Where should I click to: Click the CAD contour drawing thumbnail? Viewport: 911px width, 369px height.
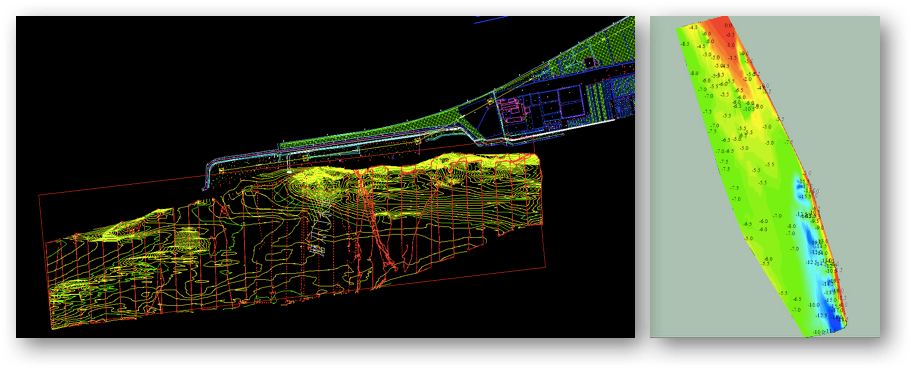[325, 177]
